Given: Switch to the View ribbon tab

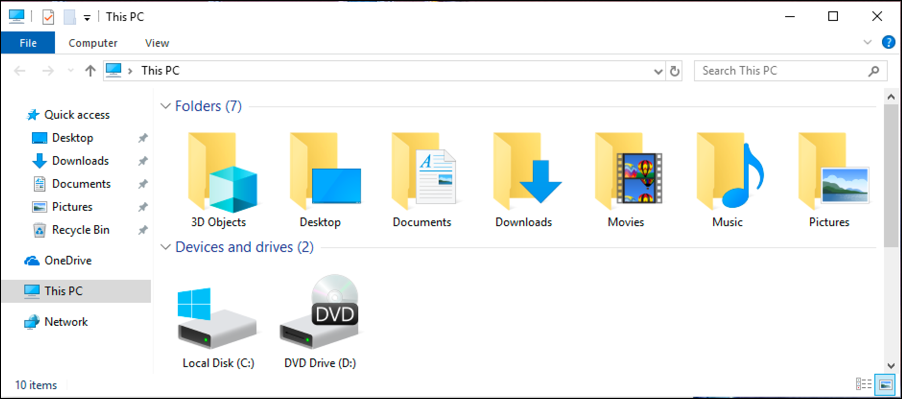Looking at the screenshot, I should click(157, 43).
